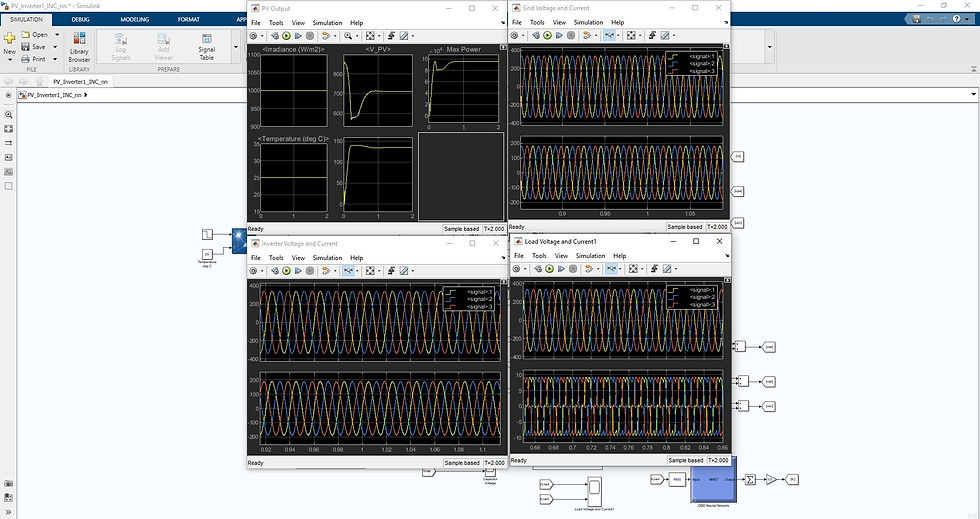Expand measurements dropdown in PV Output scope
This screenshot has height=519, width=980.
point(412,36)
